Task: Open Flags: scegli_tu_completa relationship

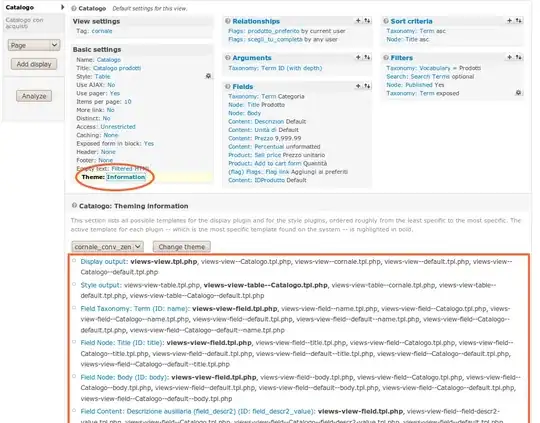Action: tap(265, 39)
